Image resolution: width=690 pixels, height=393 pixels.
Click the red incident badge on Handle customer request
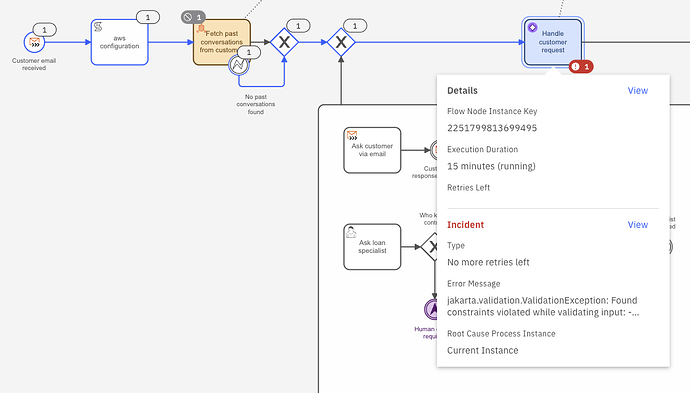pyautogui.click(x=581, y=67)
